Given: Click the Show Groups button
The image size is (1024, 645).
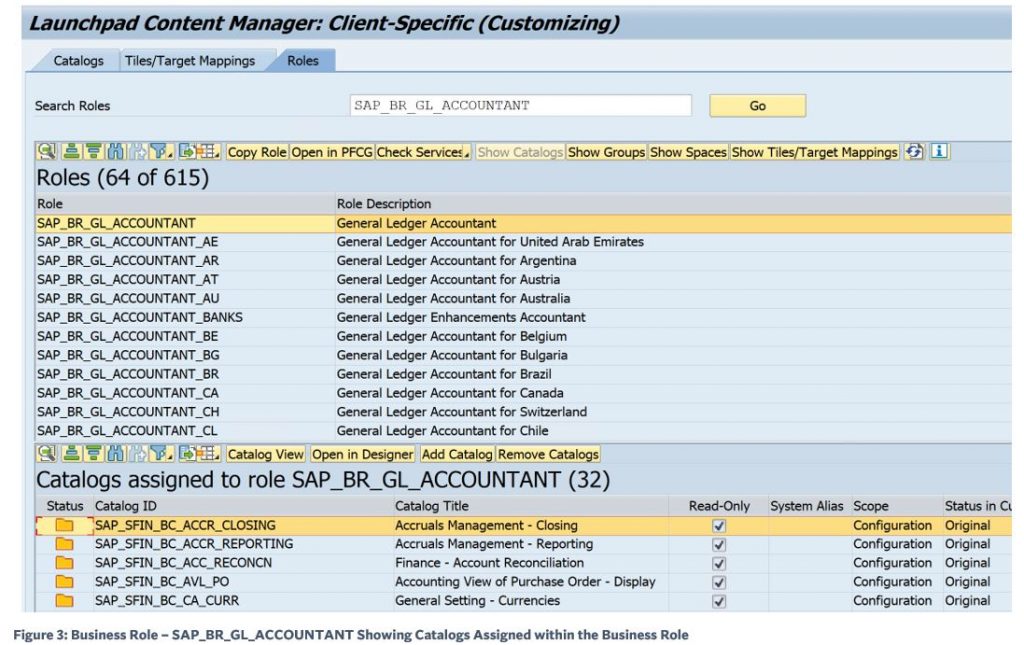Looking at the screenshot, I should (x=607, y=152).
